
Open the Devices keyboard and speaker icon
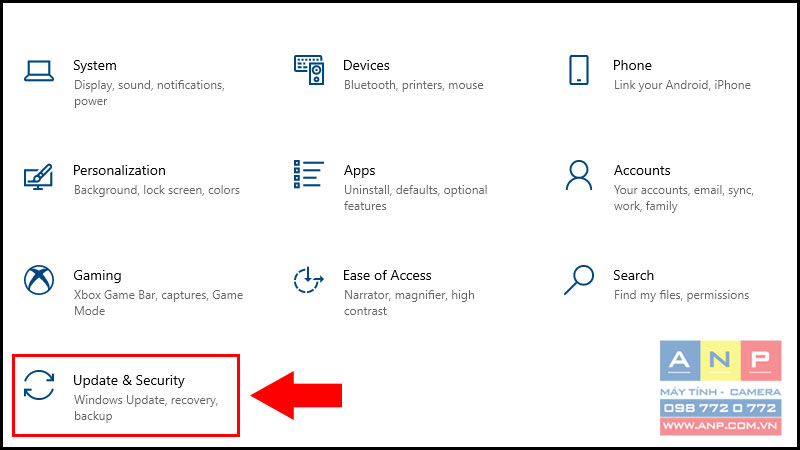[309, 70]
